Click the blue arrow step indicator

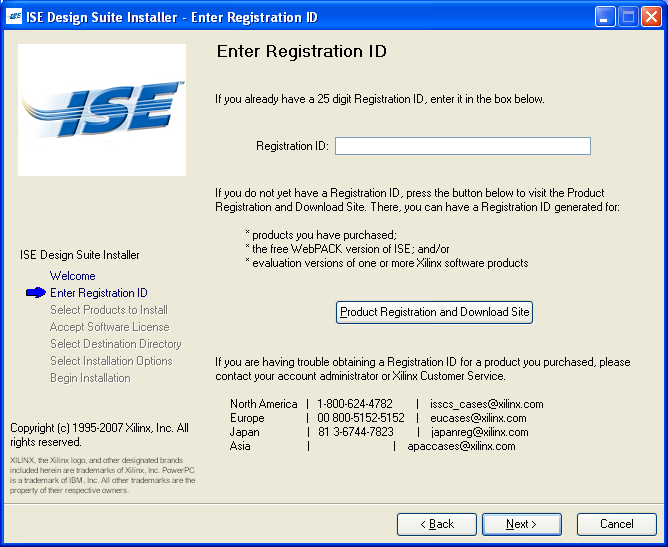pyautogui.click(x=36, y=293)
